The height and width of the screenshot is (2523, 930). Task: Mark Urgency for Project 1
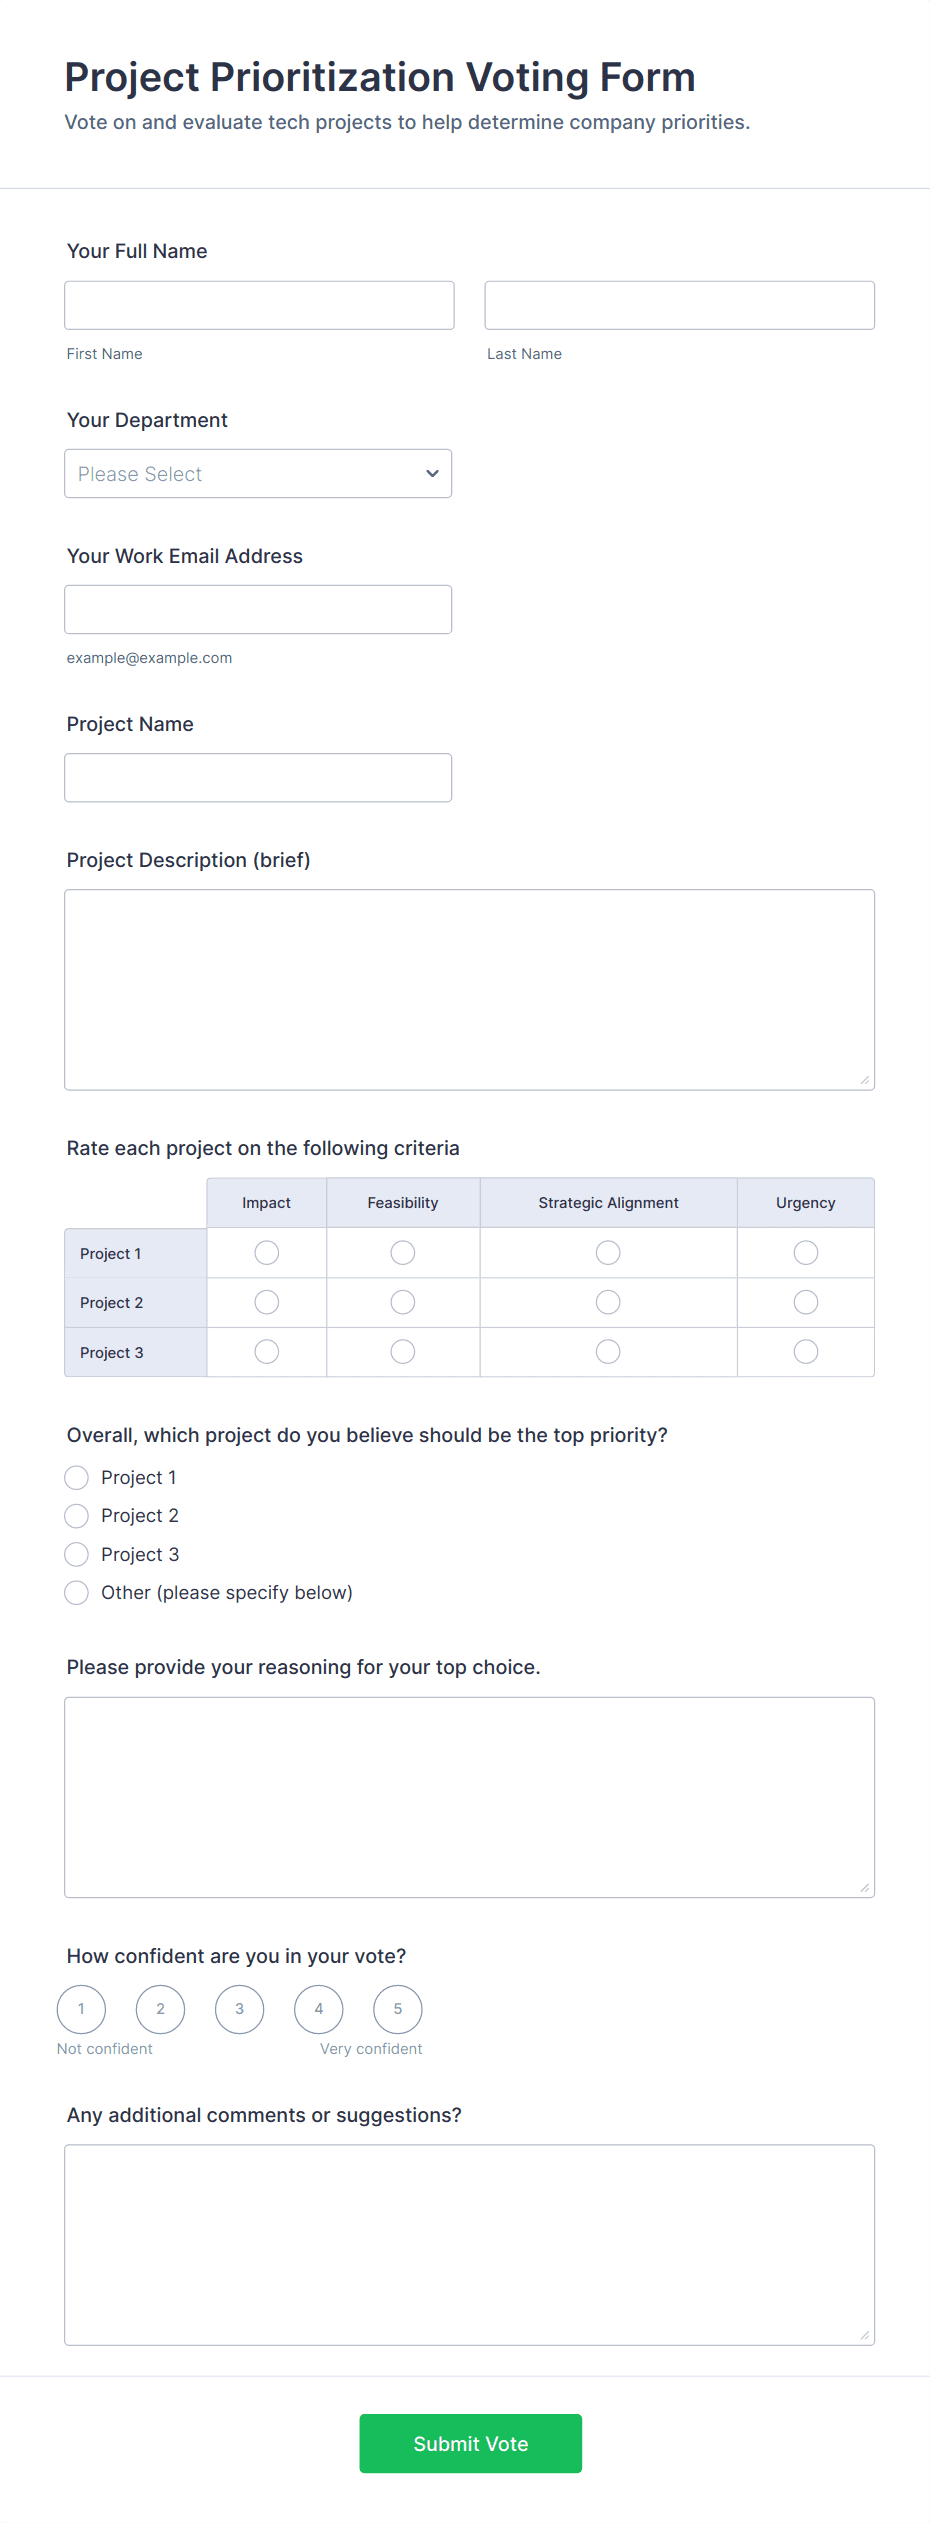click(x=806, y=1253)
